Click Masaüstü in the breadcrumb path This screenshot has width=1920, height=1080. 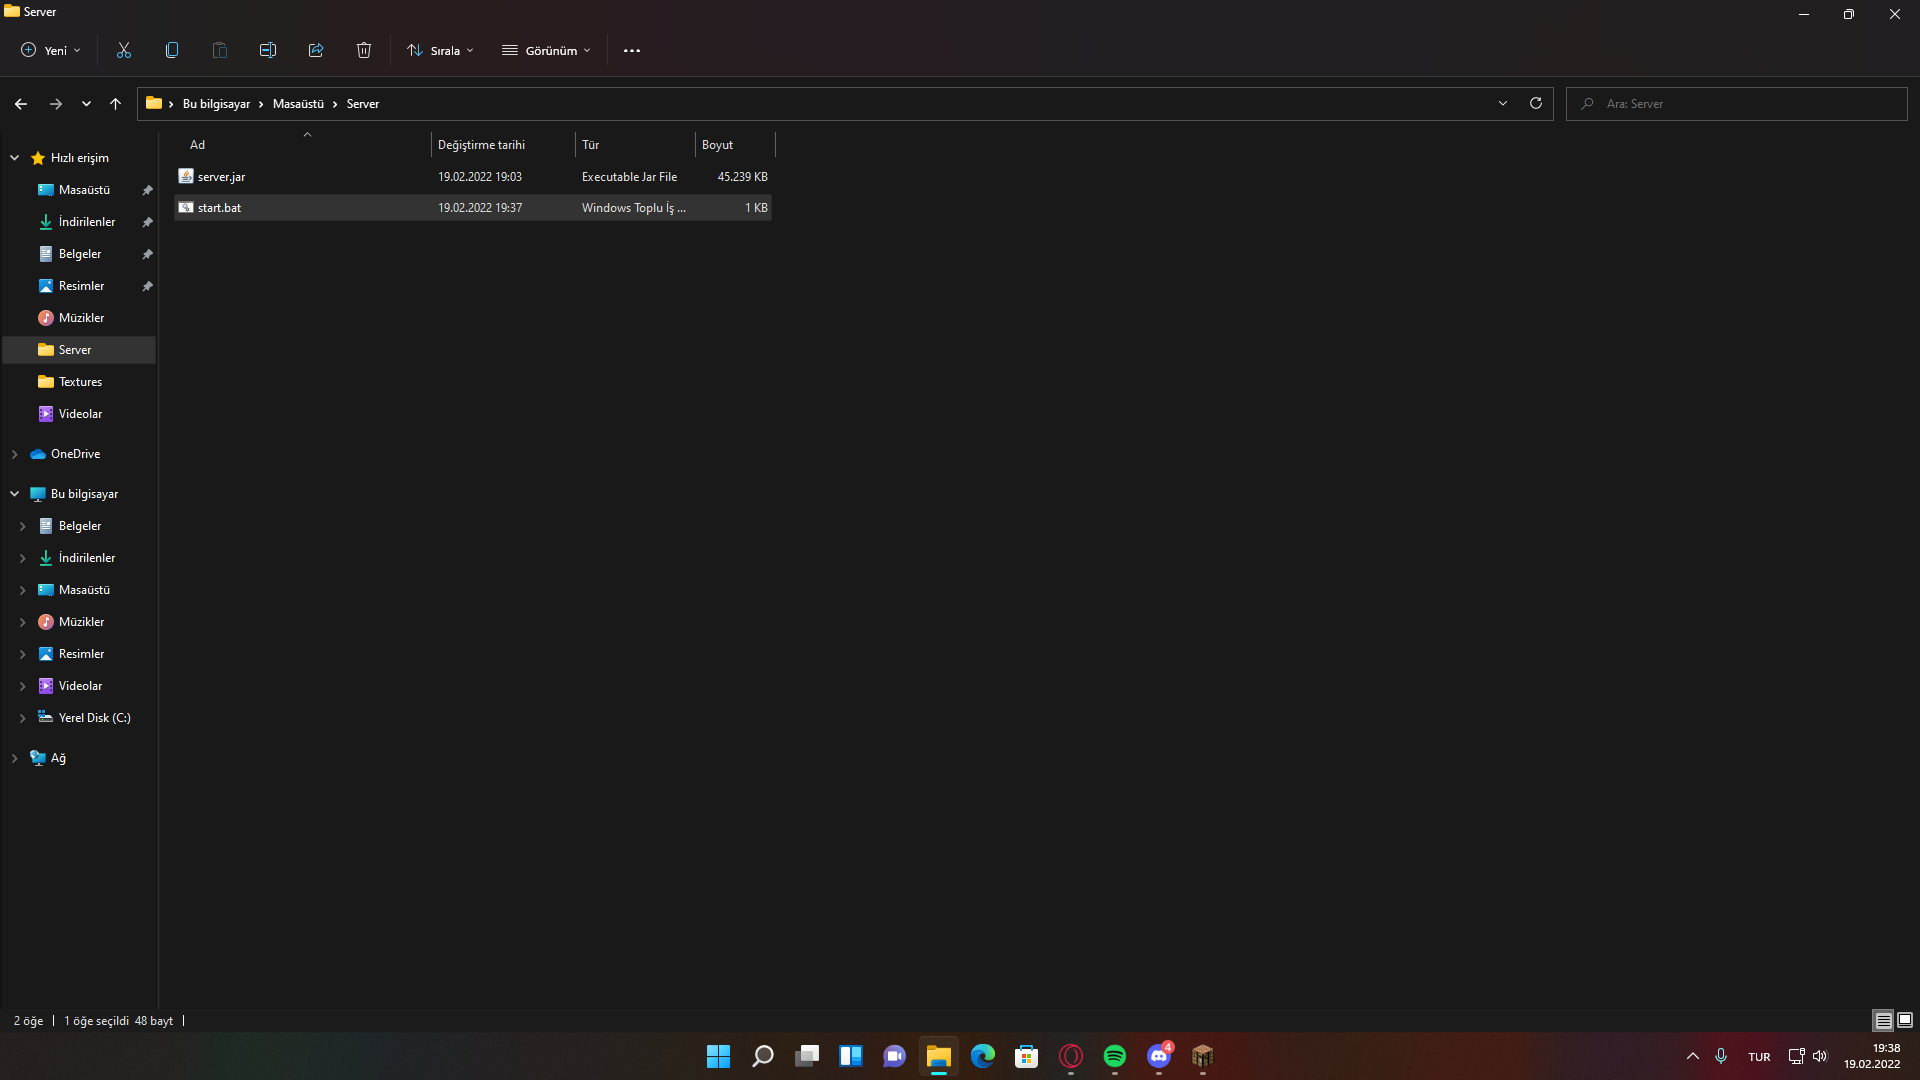pos(298,104)
